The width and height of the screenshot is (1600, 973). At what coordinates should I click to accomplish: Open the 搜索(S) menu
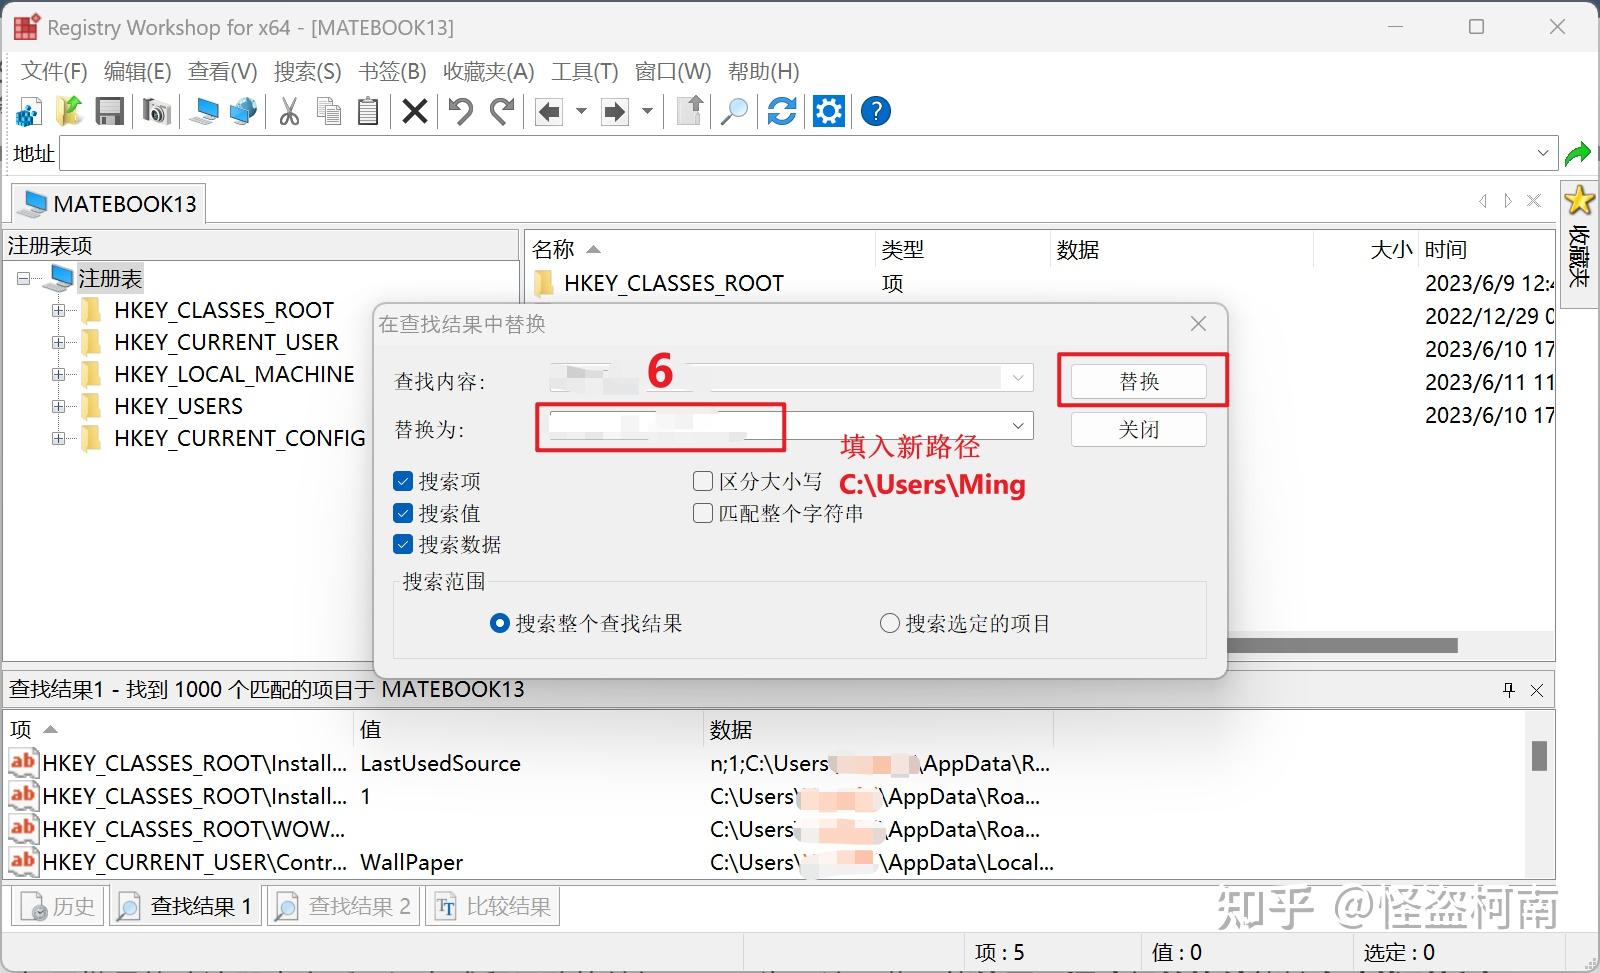[x=307, y=71]
